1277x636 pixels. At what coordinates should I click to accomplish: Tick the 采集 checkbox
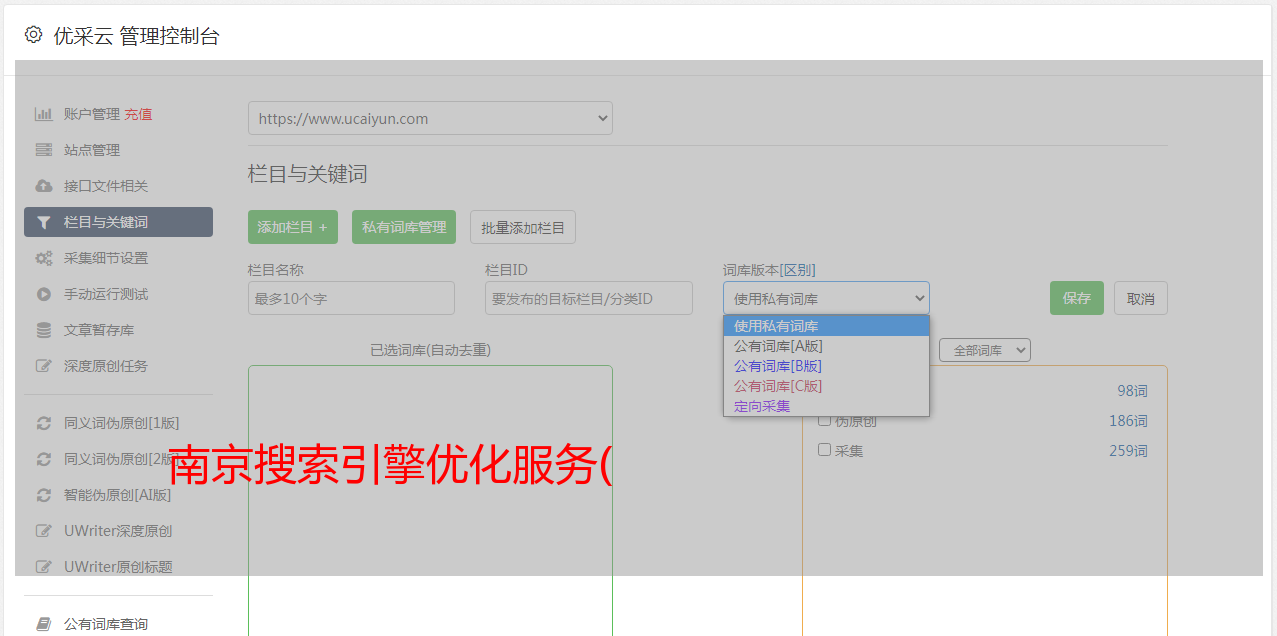coord(825,450)
